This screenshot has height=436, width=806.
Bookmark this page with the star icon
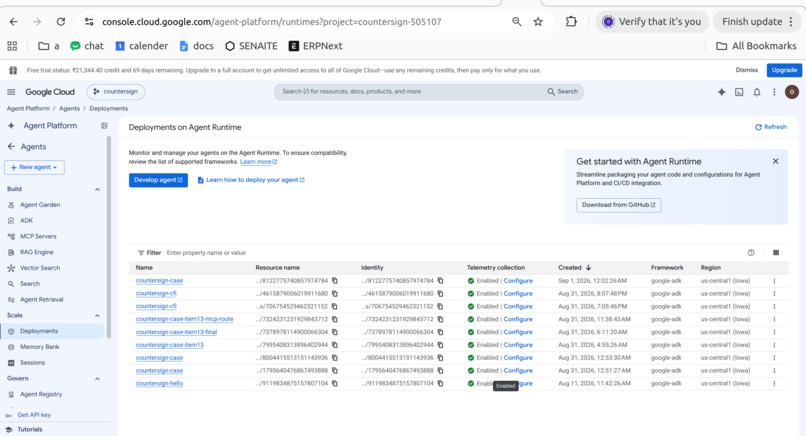(x=538, y=22)
